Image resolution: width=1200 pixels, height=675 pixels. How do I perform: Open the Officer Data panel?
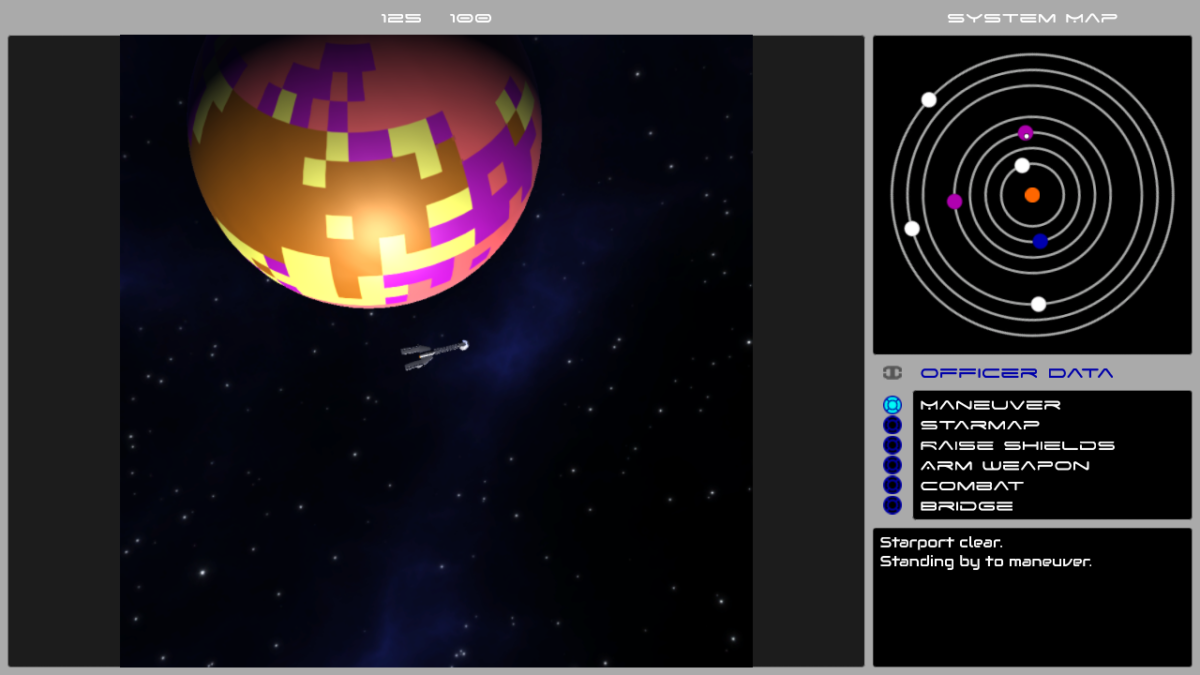click(x=1018, y=371)
